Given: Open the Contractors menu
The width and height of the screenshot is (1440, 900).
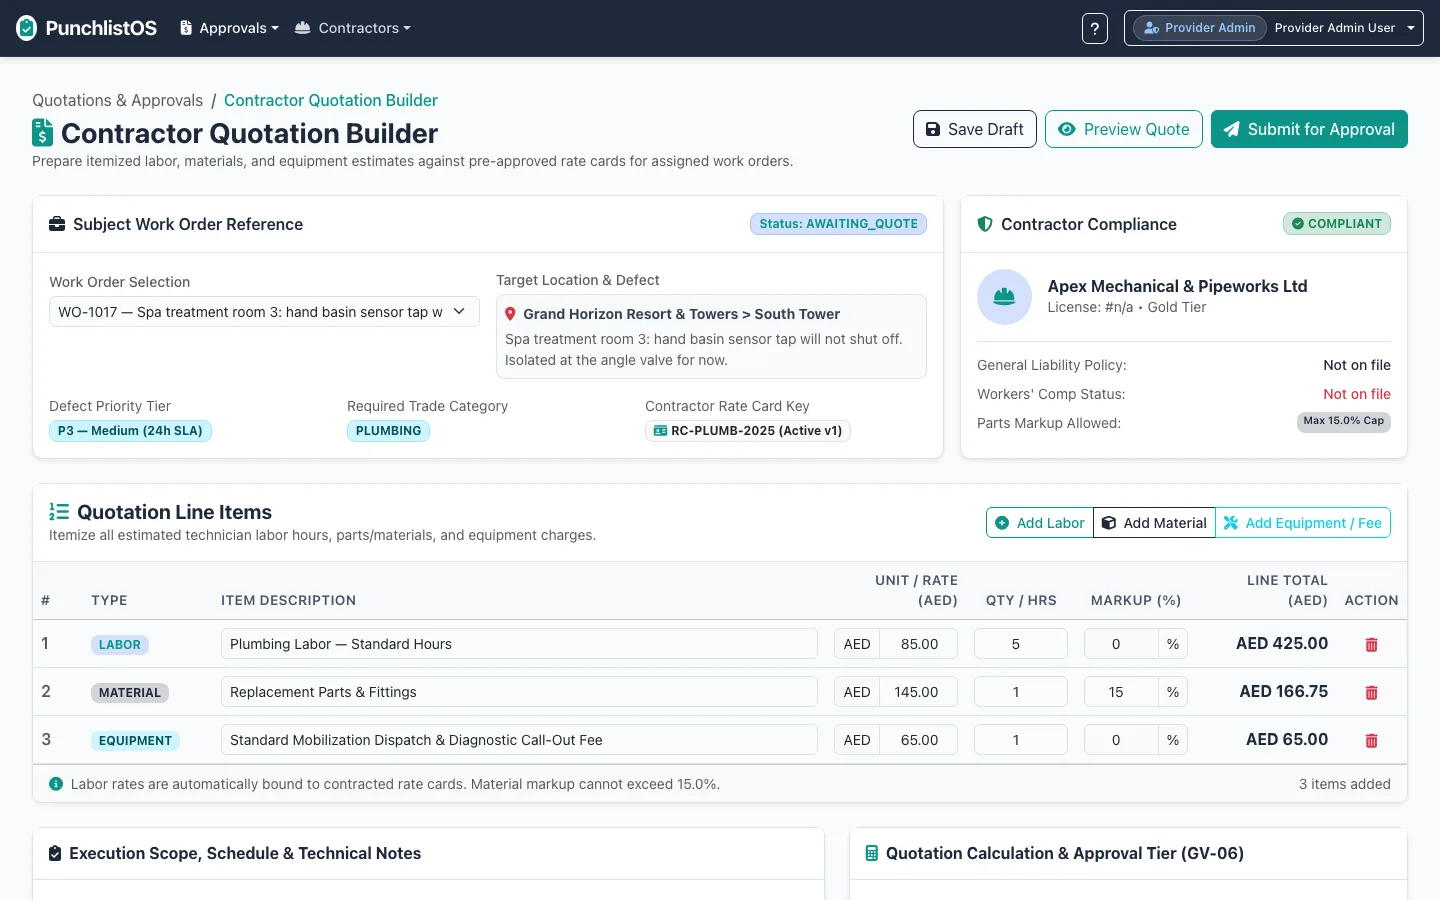Looking at the screenshot, I should tap(353, 28).
